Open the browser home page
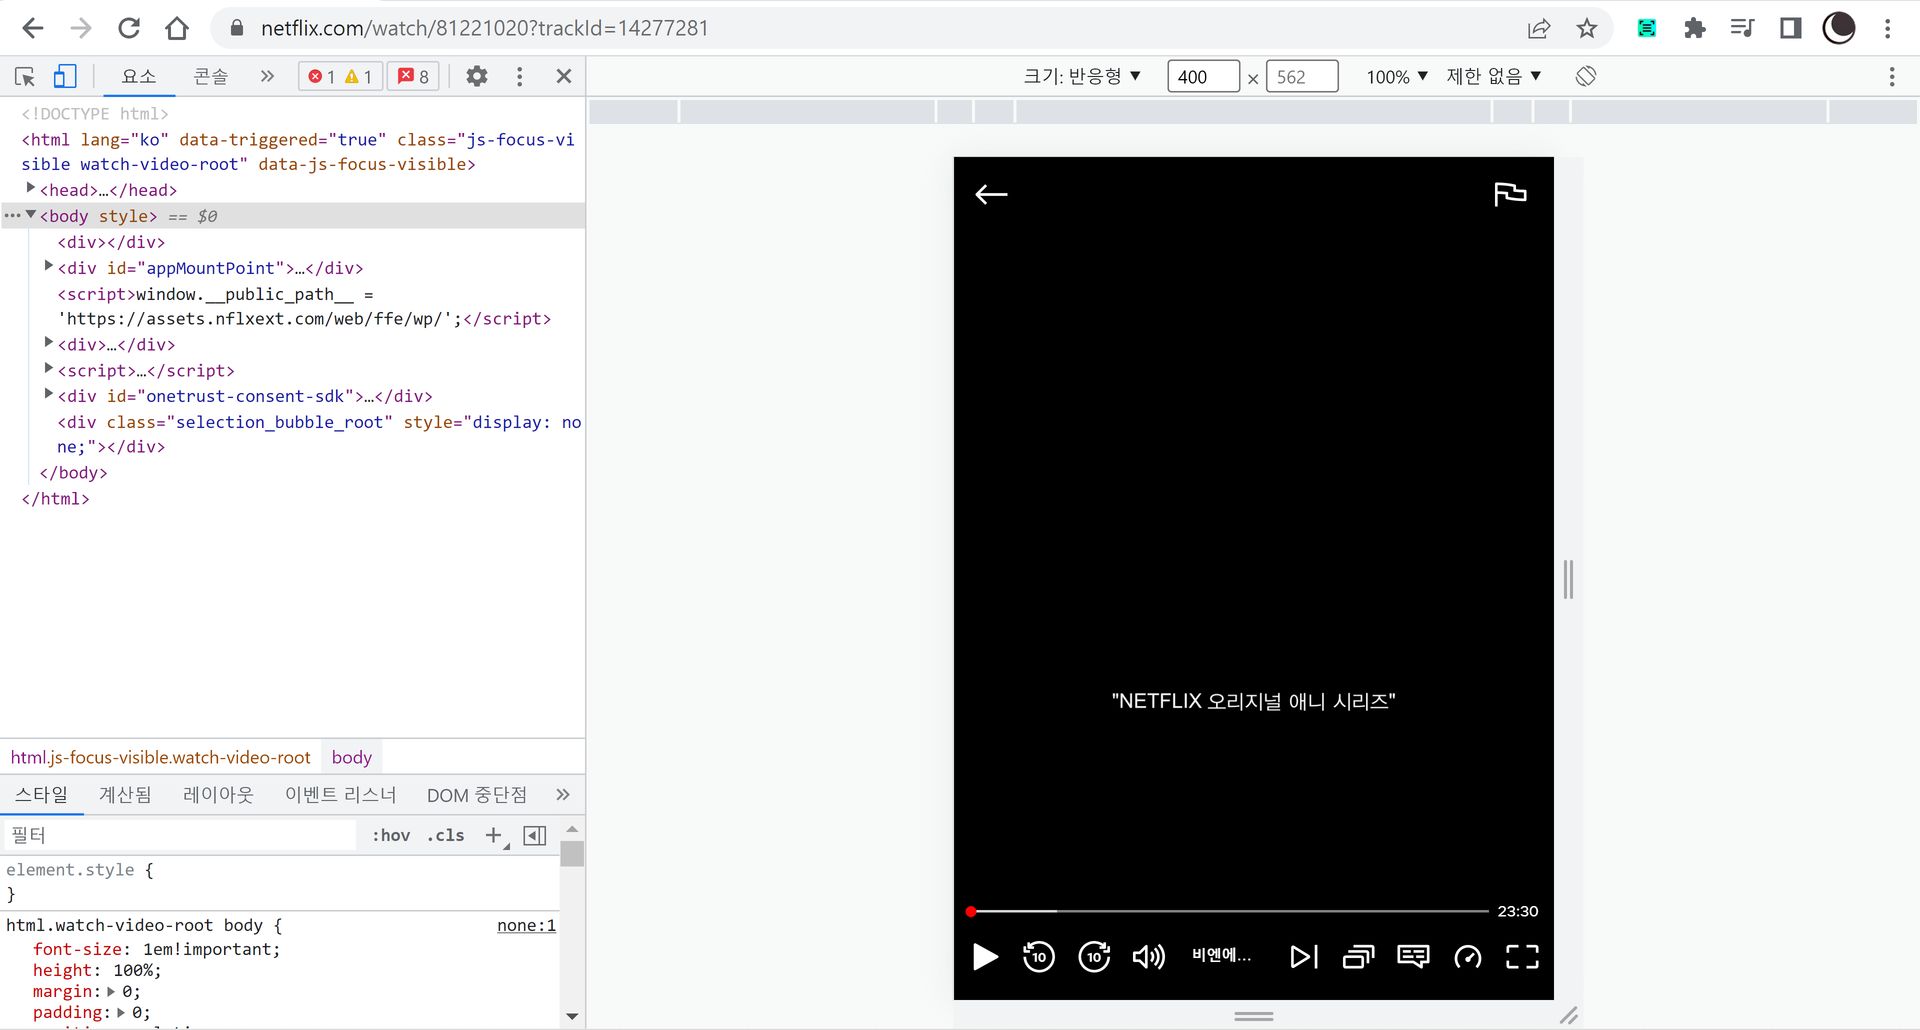1920x1030 pixels. coord(177,28)
